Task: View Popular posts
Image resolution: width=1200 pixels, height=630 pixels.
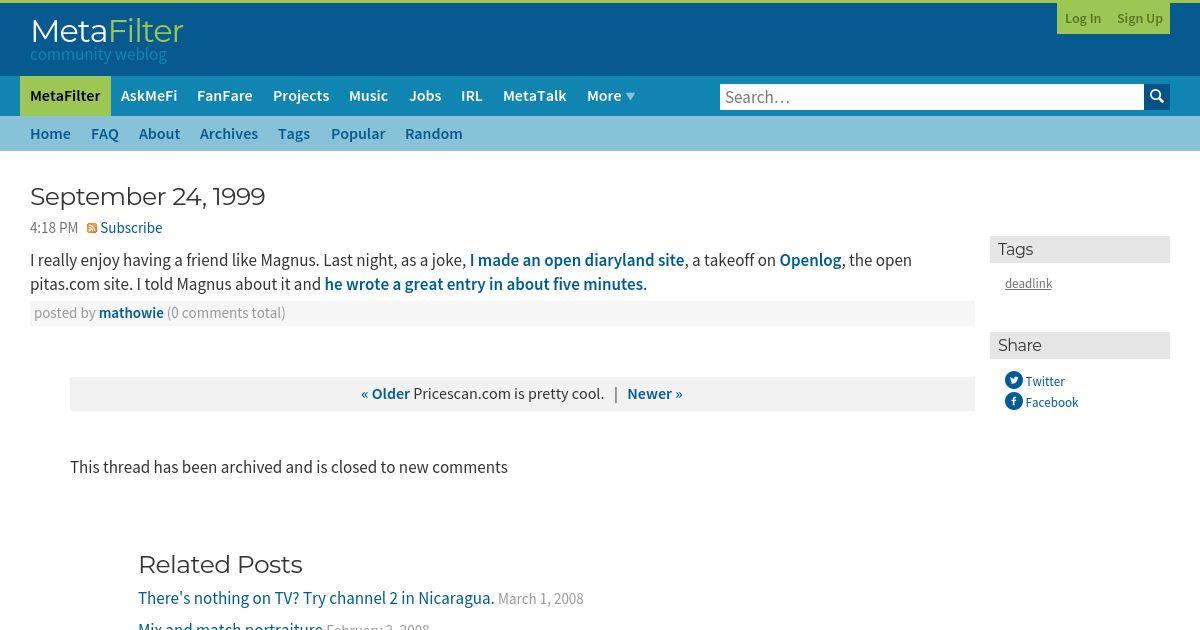Action: (358, 134)
